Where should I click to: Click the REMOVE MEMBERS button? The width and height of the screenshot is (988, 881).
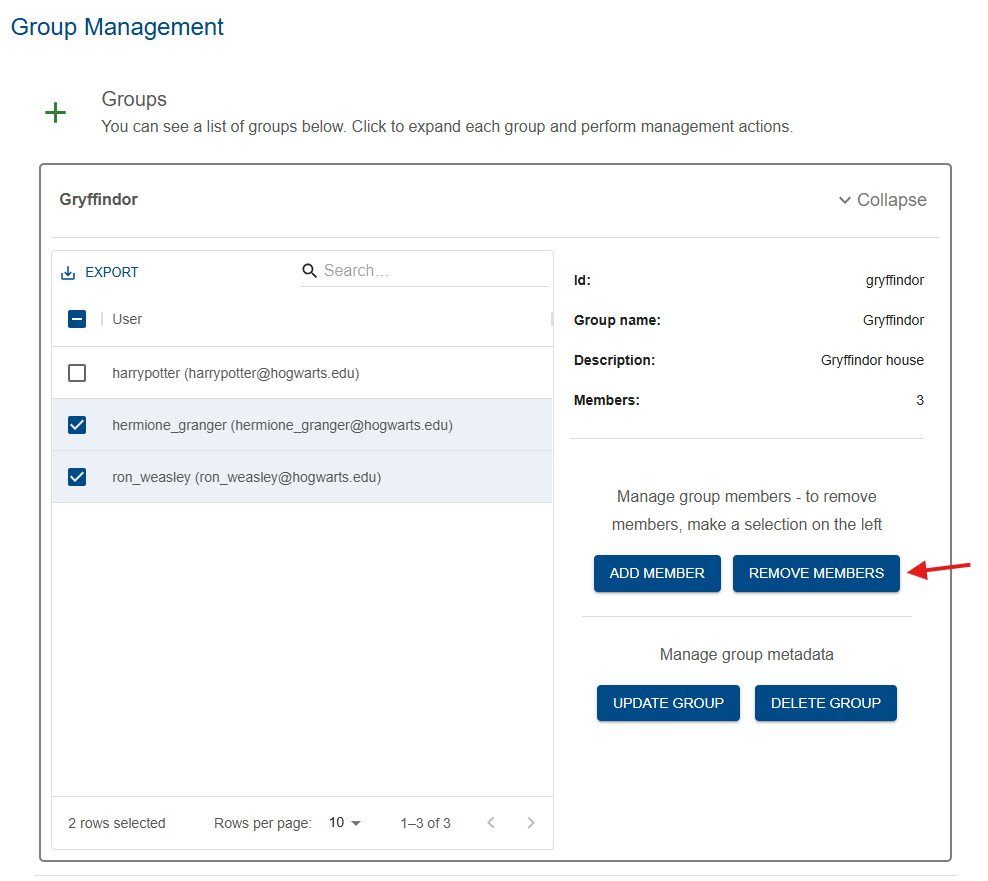816,573
